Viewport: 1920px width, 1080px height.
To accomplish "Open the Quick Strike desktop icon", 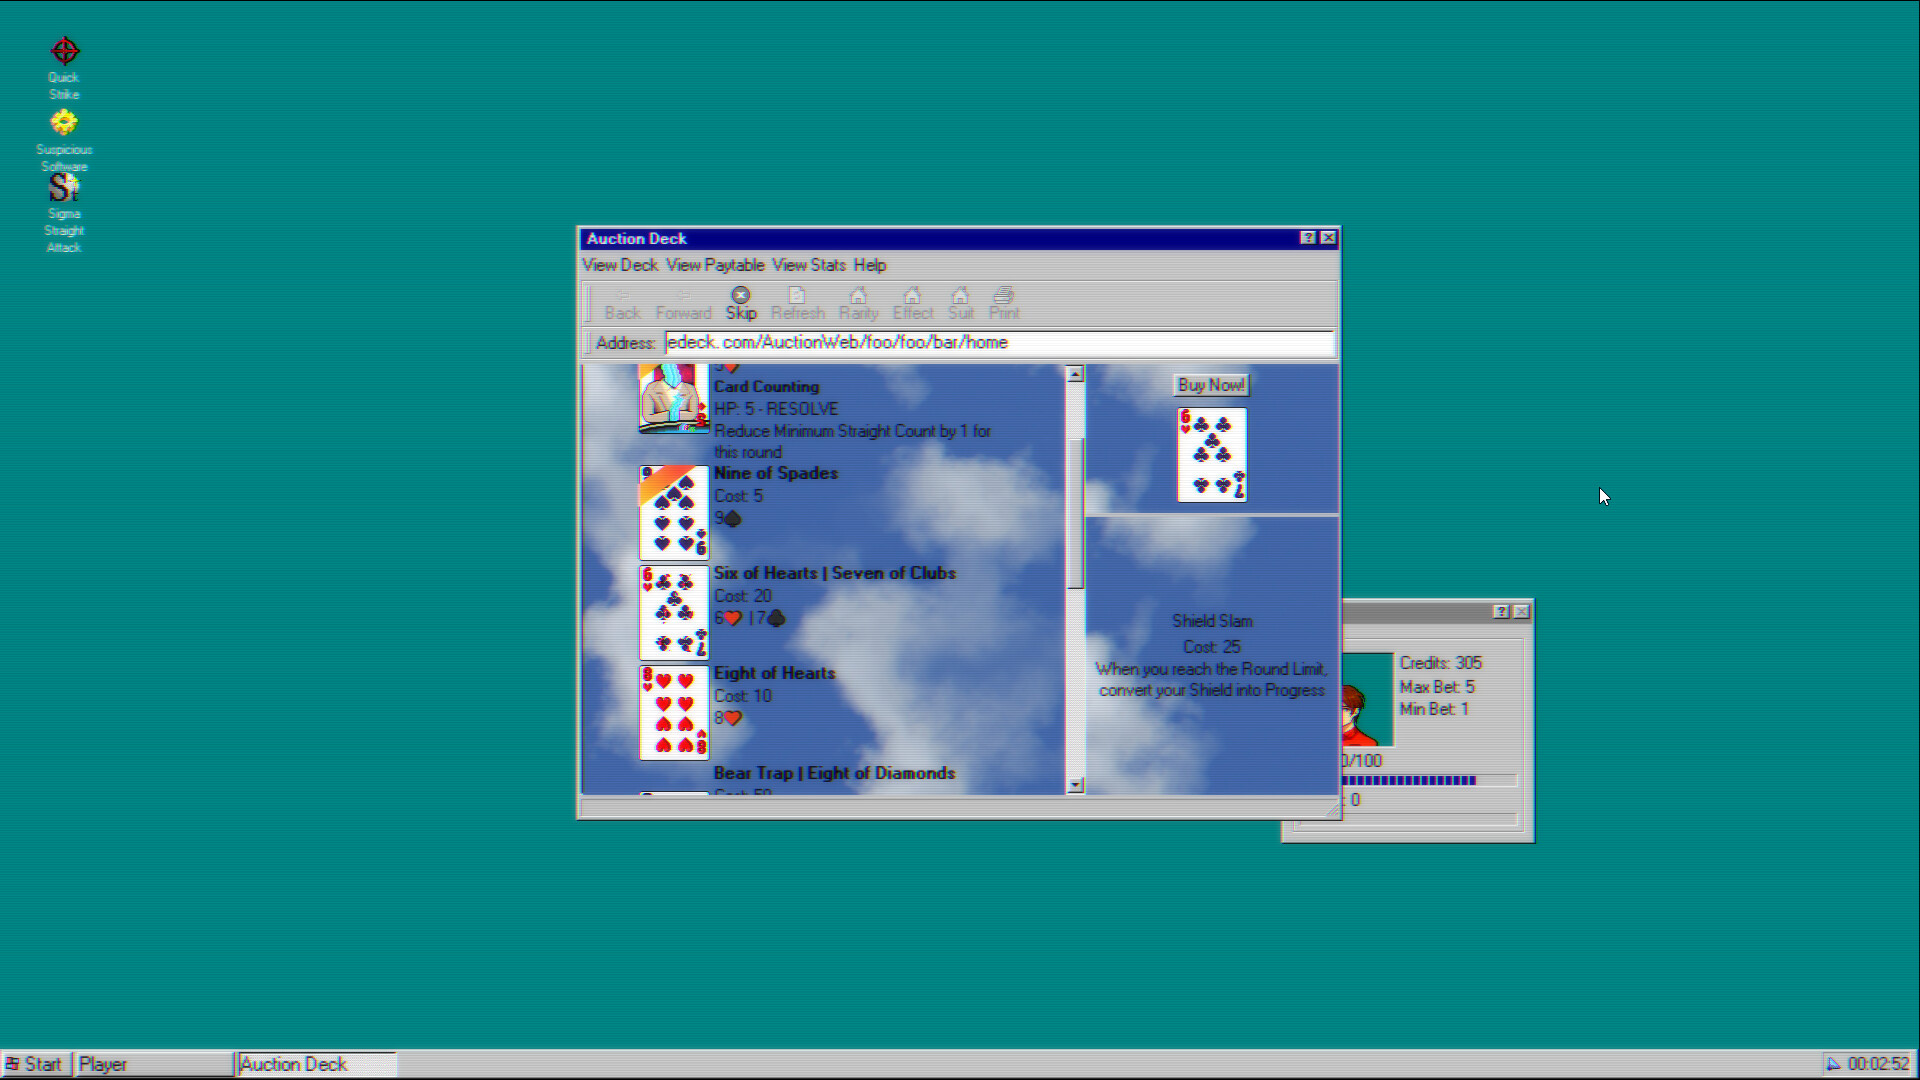I will (63, 50).
